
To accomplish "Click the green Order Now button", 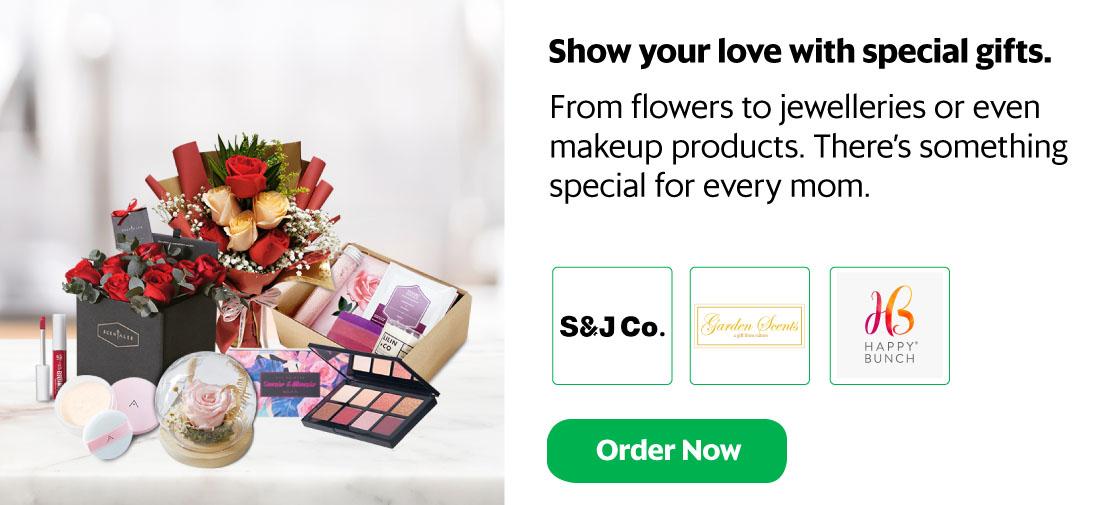I will pyautogui.click(x=666, y=450).
